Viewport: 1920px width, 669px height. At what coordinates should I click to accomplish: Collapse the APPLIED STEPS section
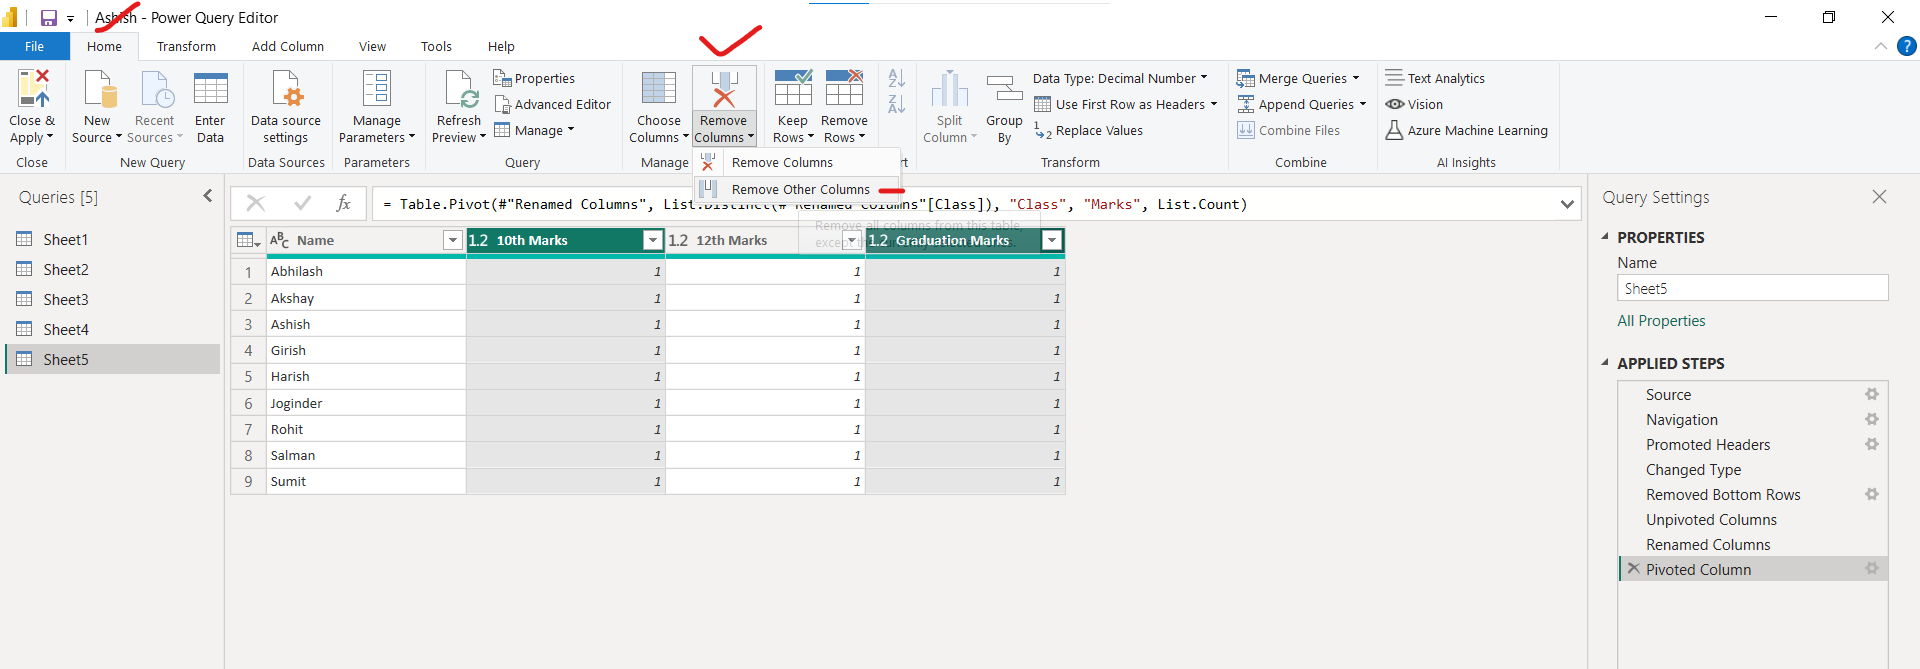pos(1606,363)
